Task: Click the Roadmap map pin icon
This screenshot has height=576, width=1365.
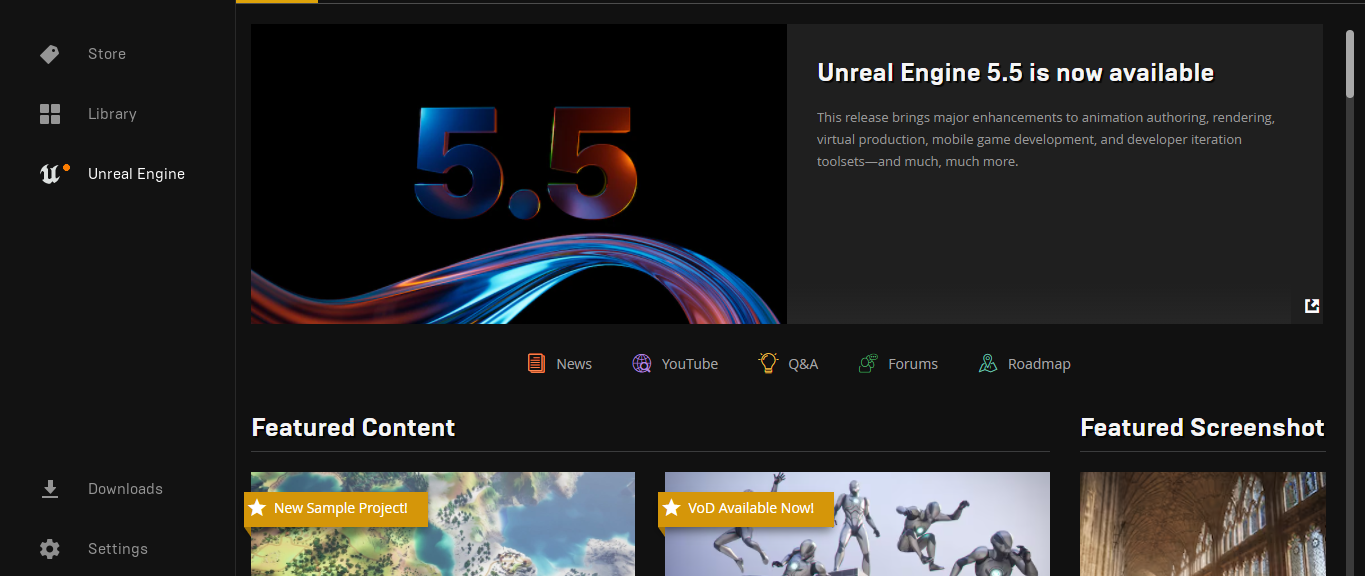Action: pos(988,363)
